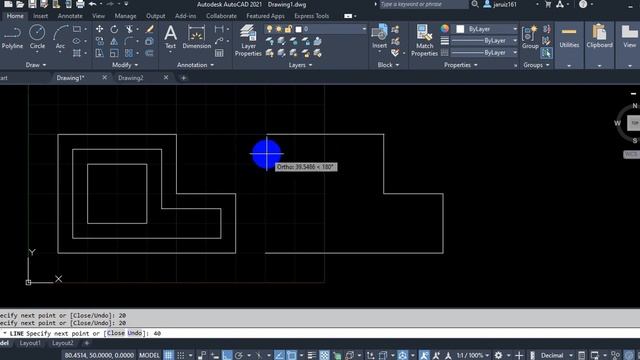Open the object color ByLayer dropdown
The width and height of the screenshot is (640, 360).
pos(487,29)
